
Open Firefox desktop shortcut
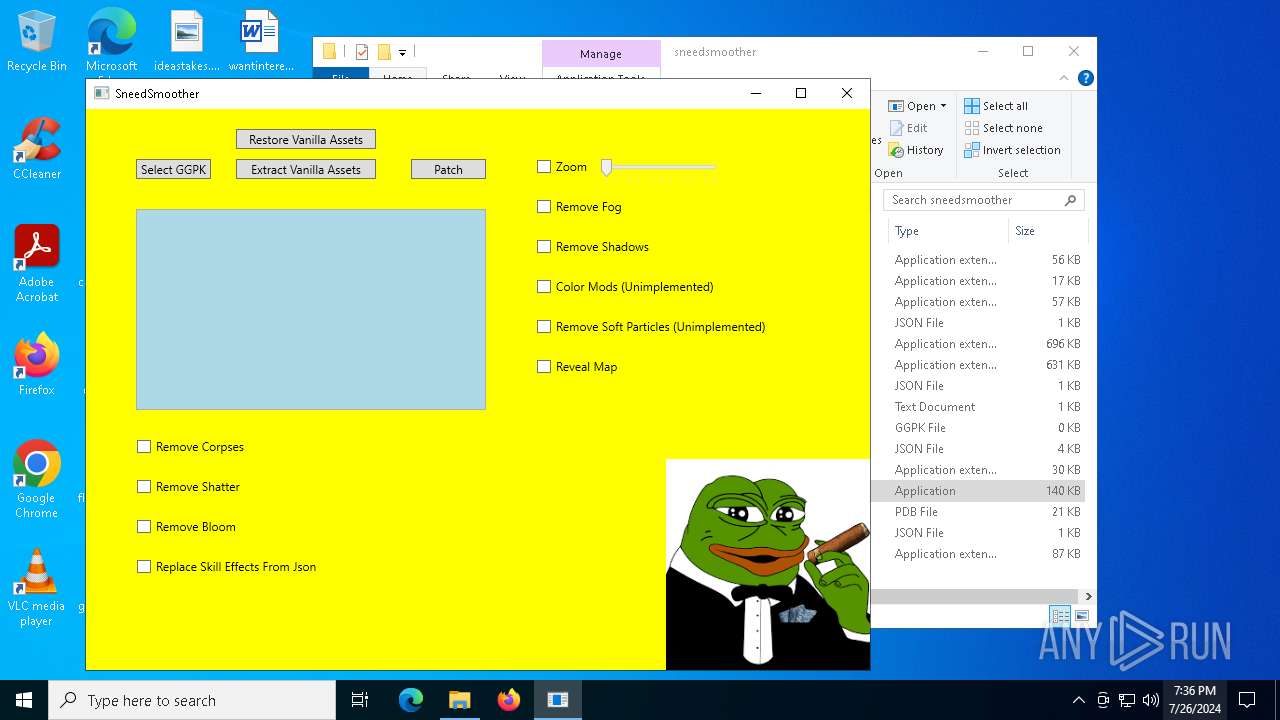(x=37, y=365)
